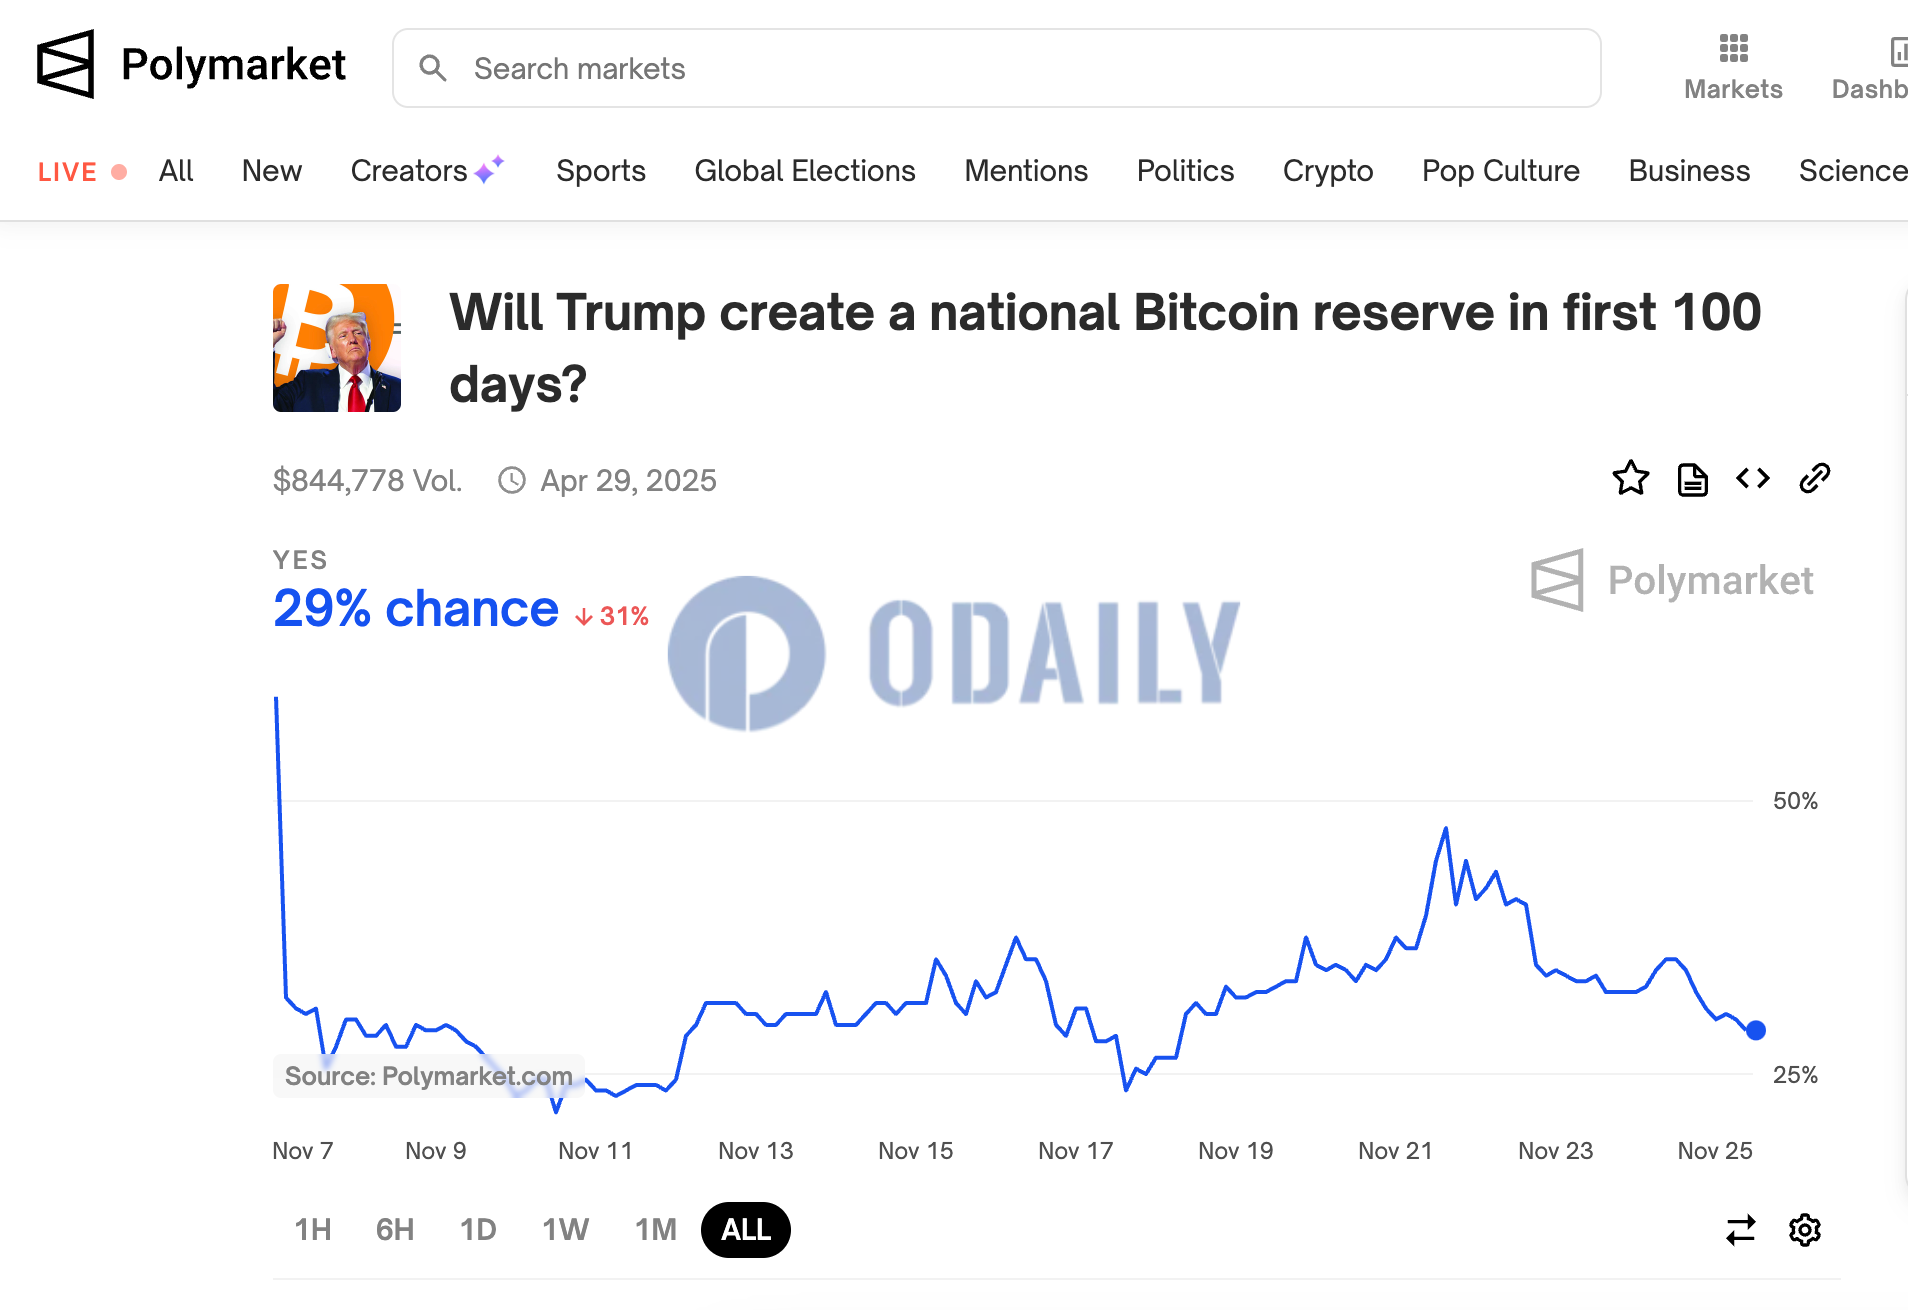Switch chart to 1W range
The height and width of the screenshot is (1310, 1908).
[565, 1230]
